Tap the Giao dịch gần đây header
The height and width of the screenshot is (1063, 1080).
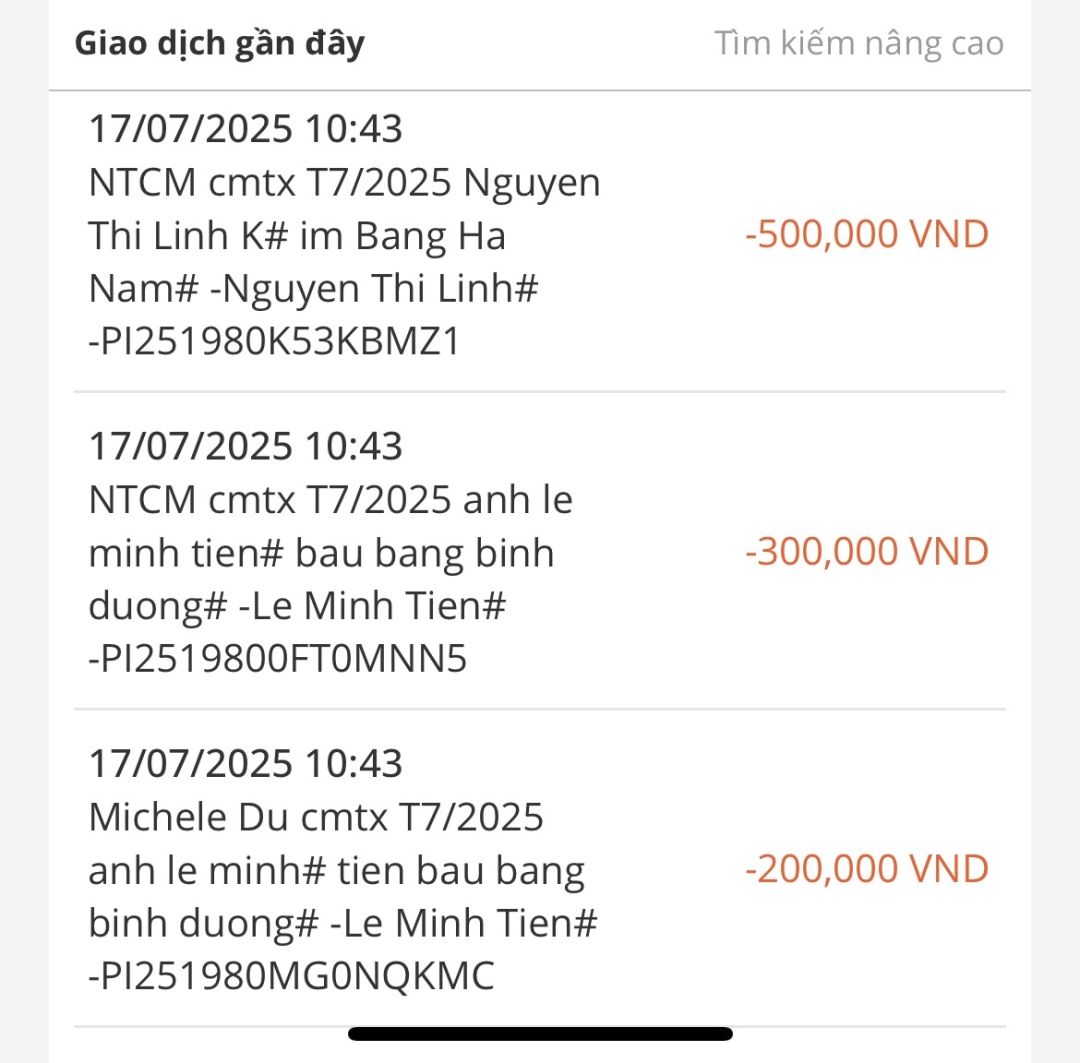(x=220, y=44)
